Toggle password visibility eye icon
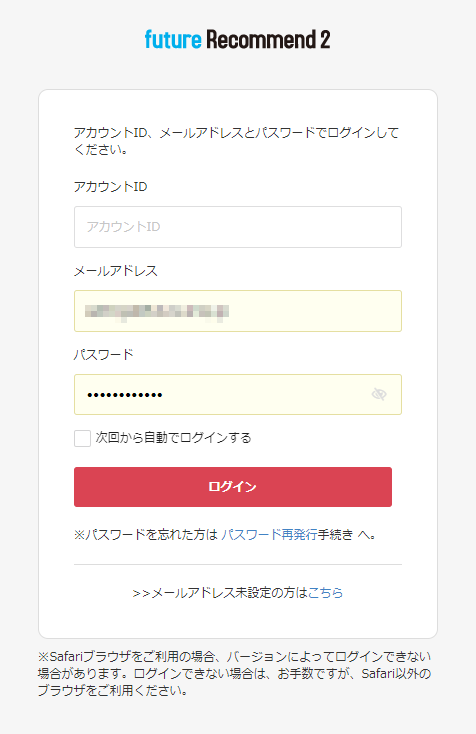 coord(379,394)
